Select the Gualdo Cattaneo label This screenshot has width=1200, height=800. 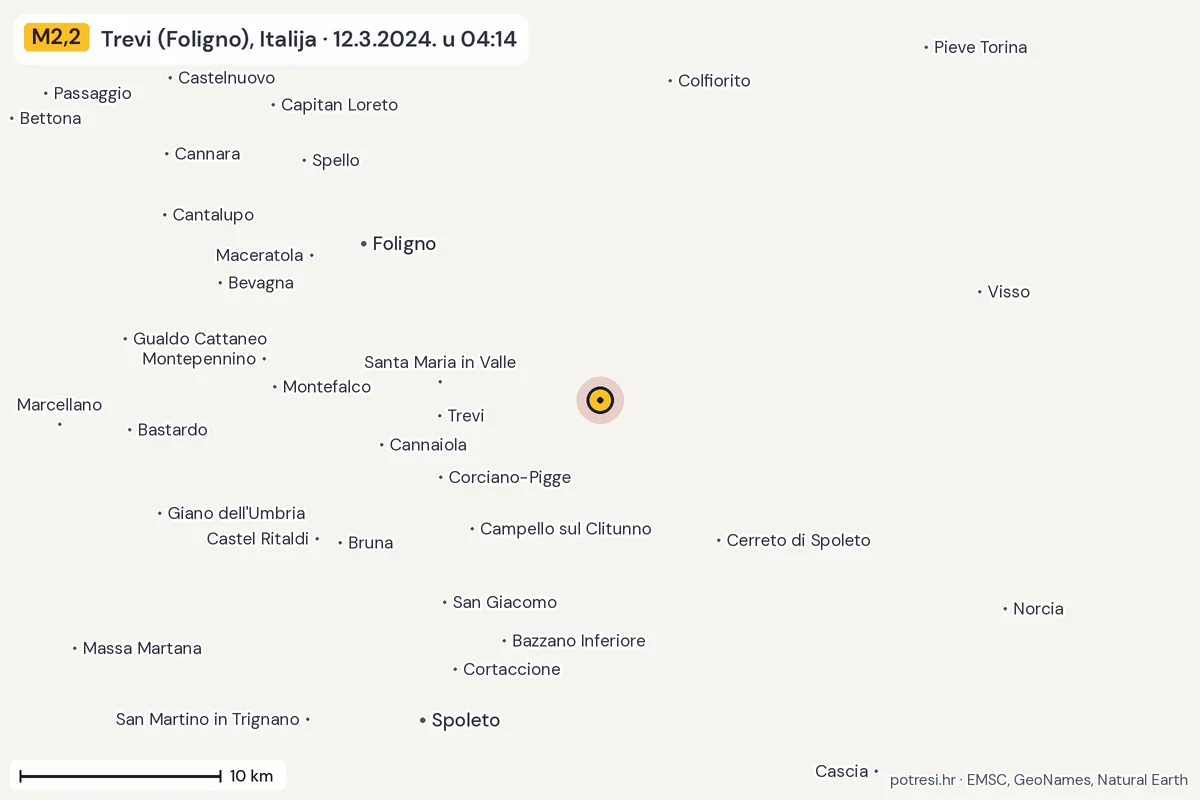[200, 339]
